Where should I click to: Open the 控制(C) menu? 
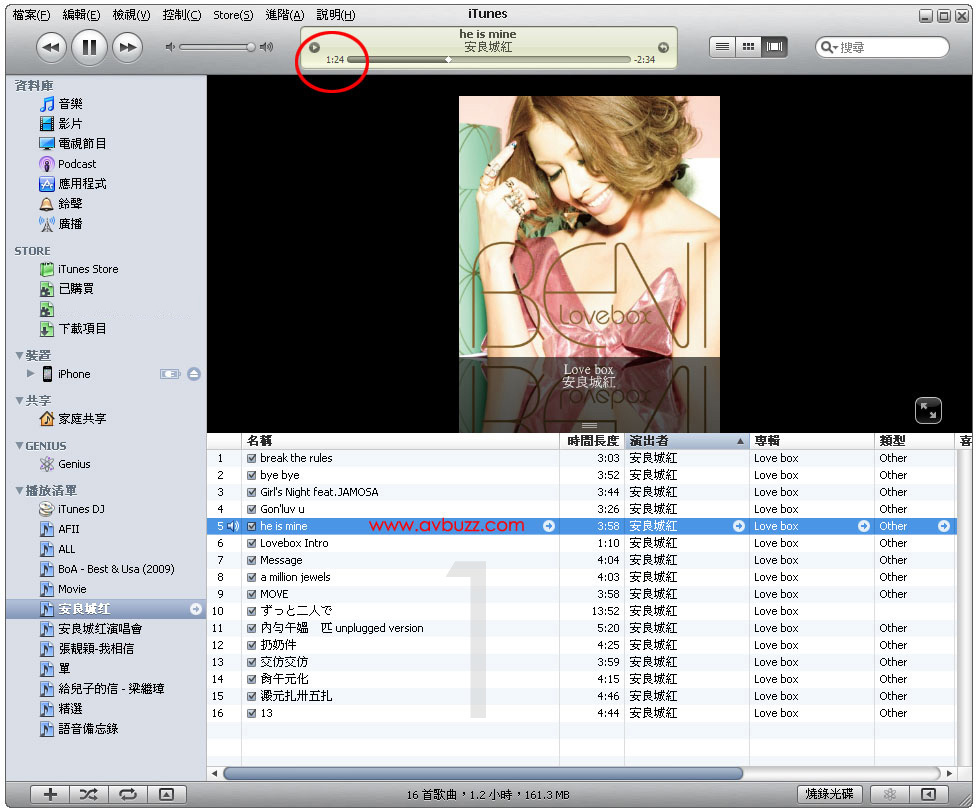coord(182,15)
